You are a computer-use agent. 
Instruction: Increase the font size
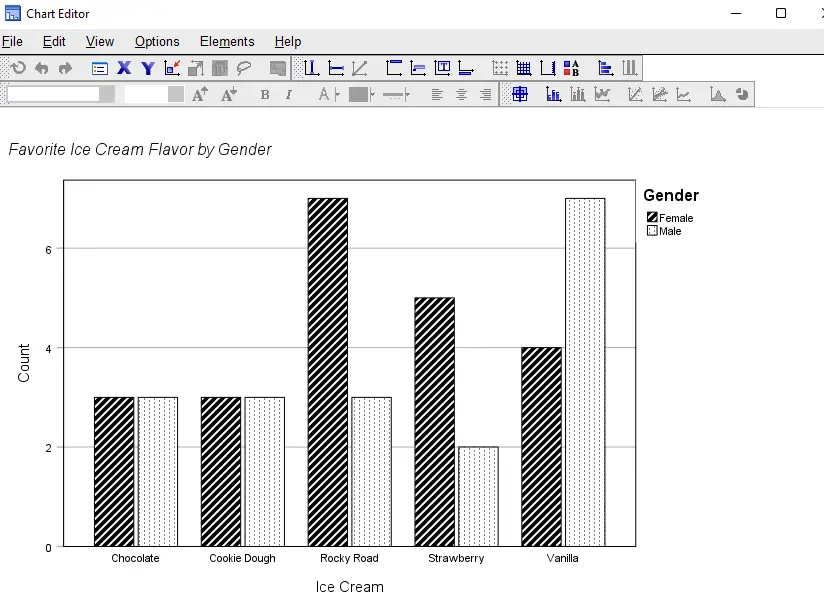(199, 95)
